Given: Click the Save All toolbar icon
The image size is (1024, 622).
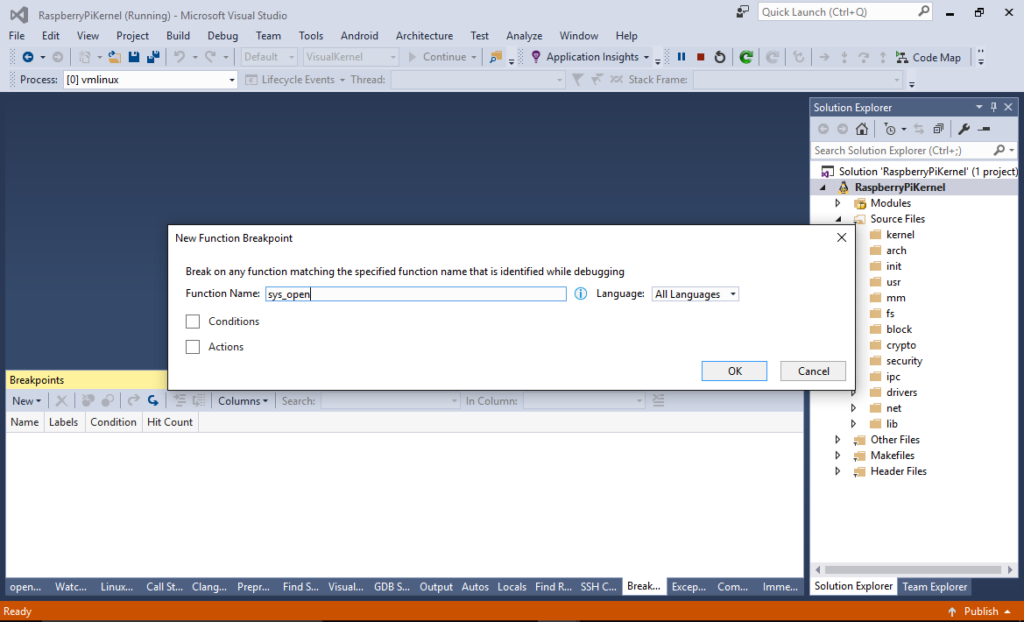Looking at the screenshot, I should (153, 57).
